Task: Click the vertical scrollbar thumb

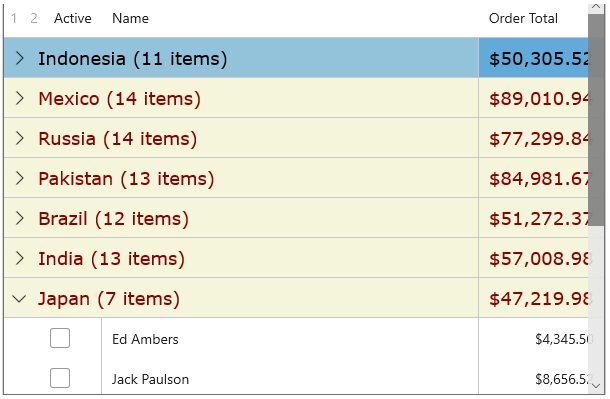Action: point(596,120)
